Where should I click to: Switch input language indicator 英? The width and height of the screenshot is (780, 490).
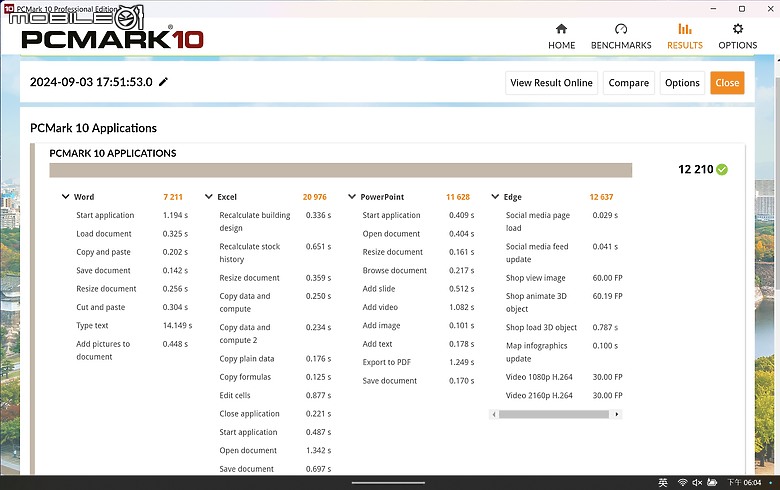663,483
